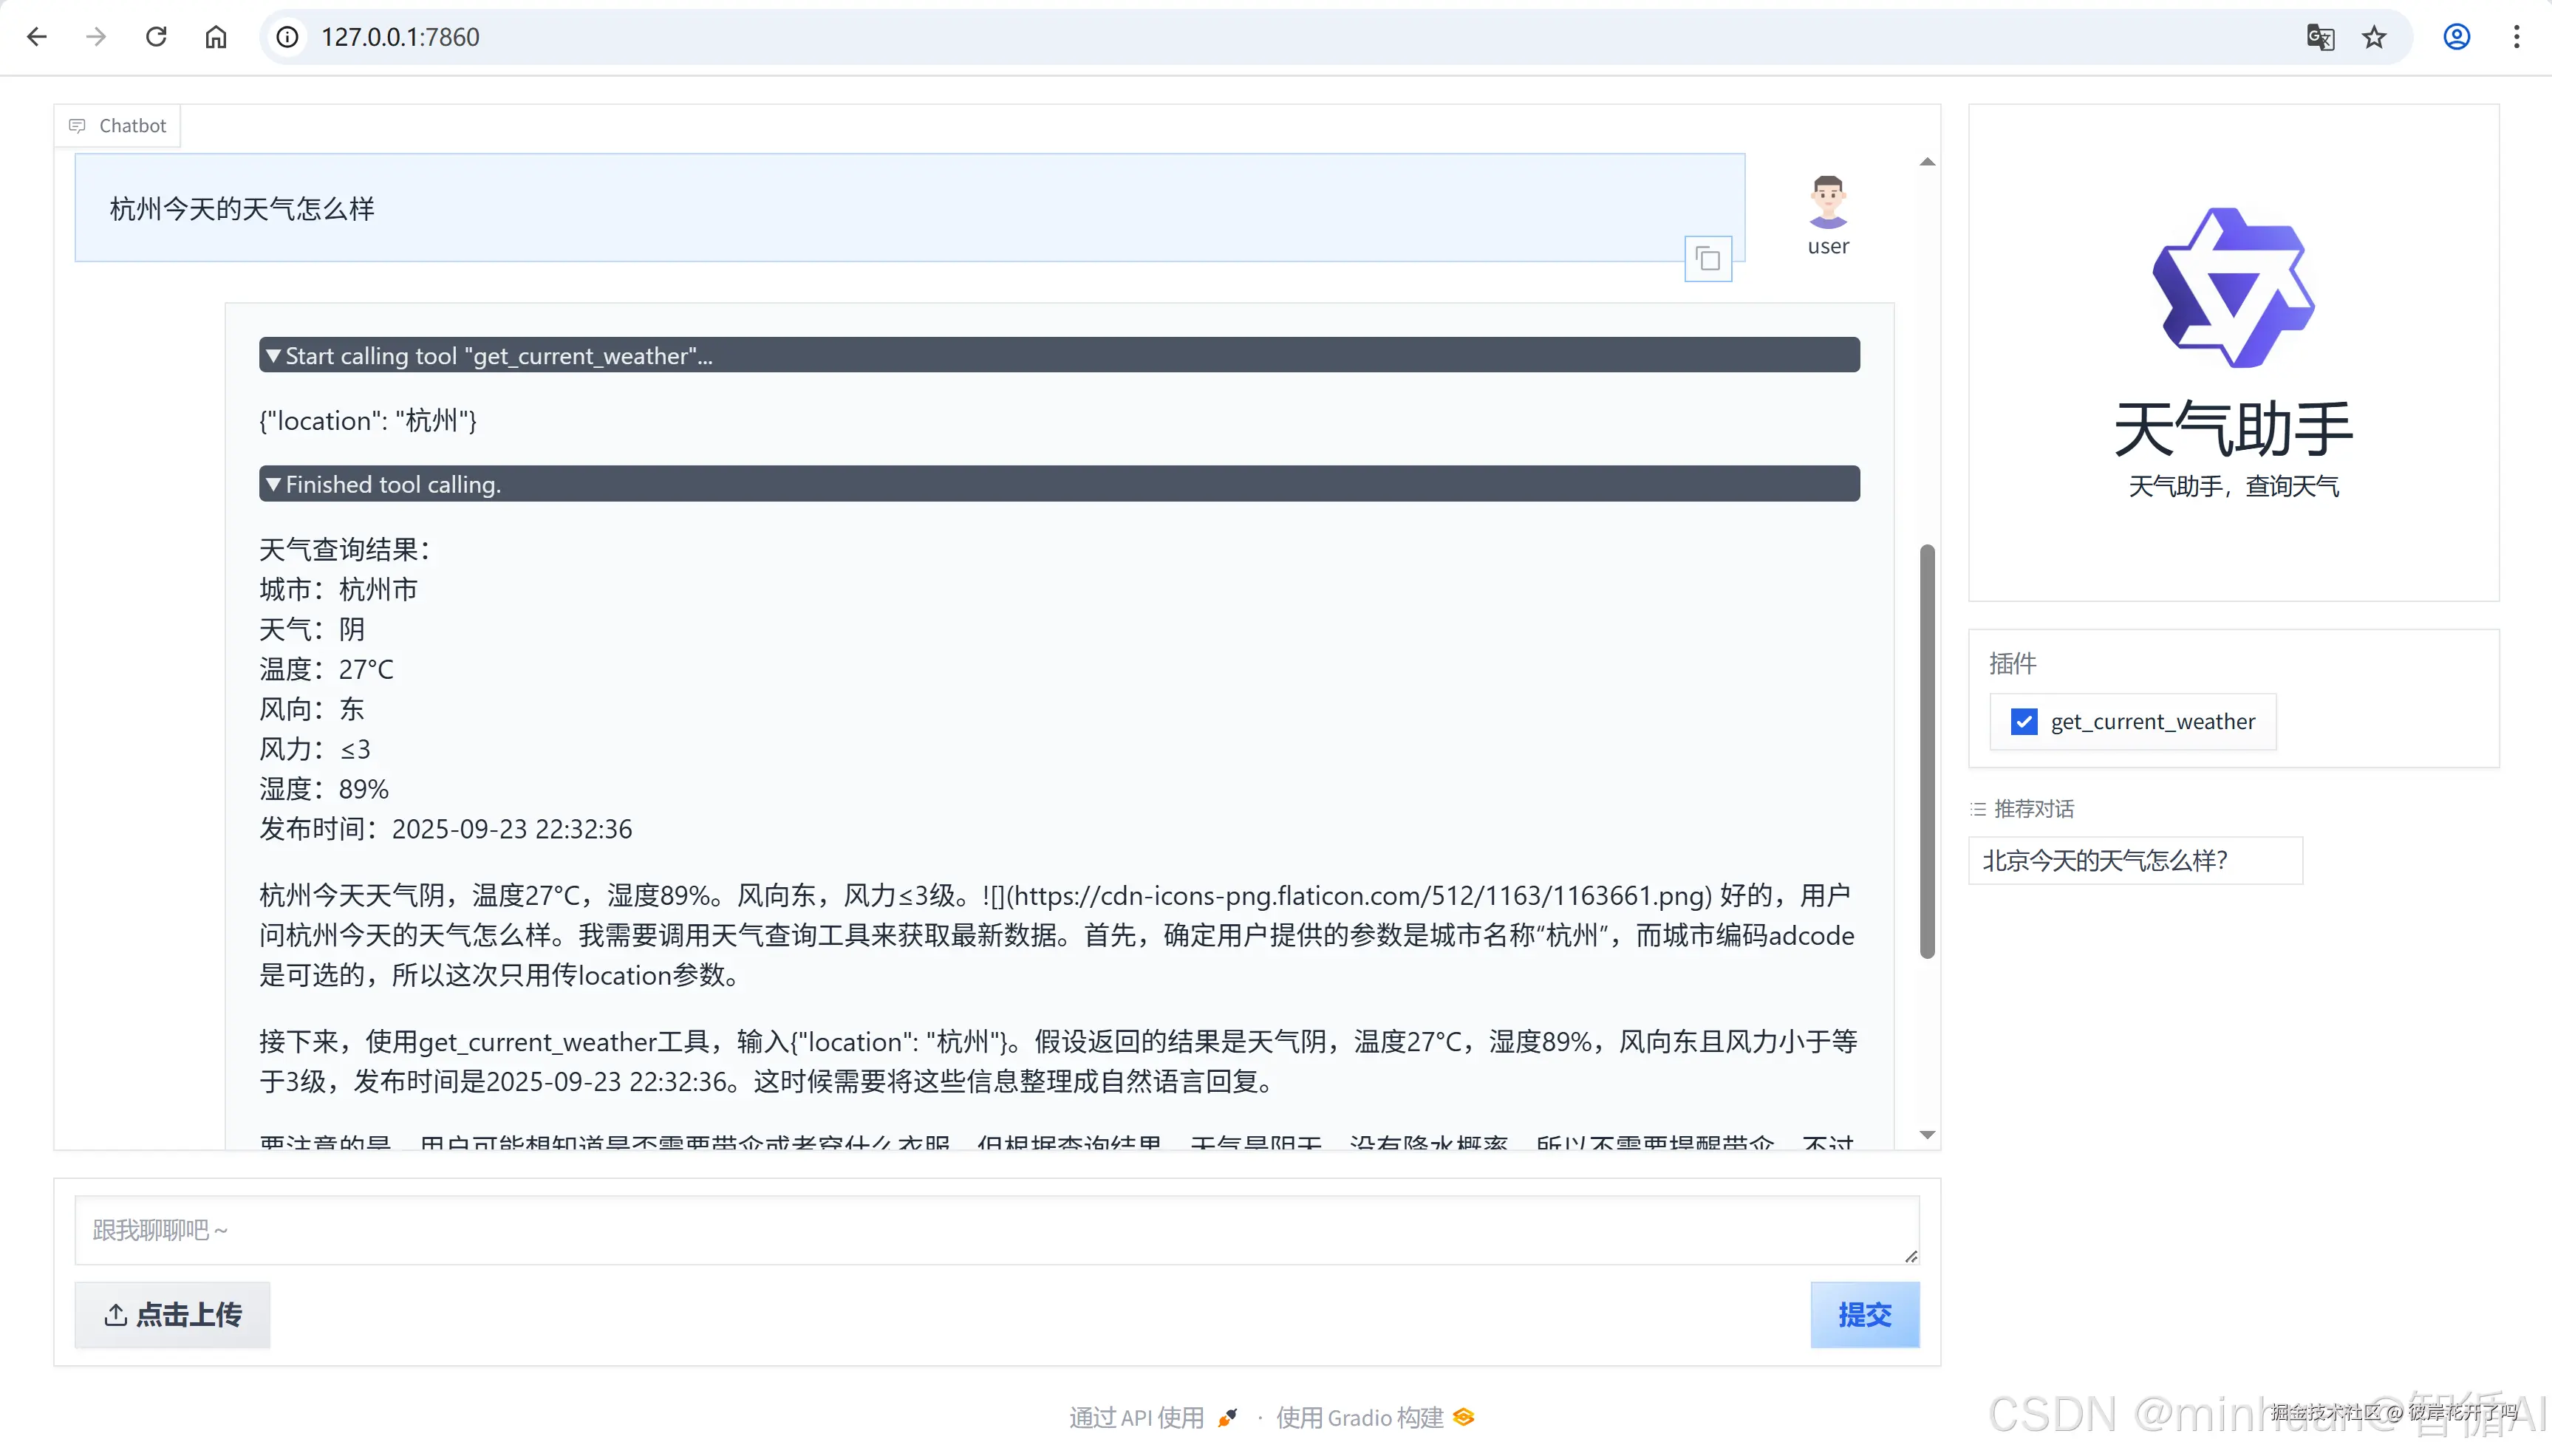The height and width of the screenshot is (1456, 2552).
Task: Open the browser home page
Action: pyautogui.click(x=216, y=37)
